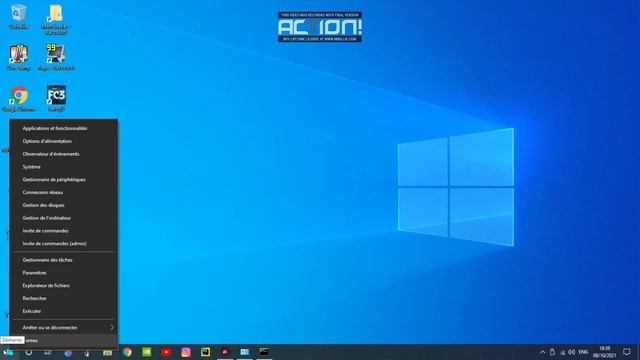Image resolution: width=640 pixels, height=360 pixels.
Task: Open Paramètres from the menu
Action: click(x=64, y=273)
